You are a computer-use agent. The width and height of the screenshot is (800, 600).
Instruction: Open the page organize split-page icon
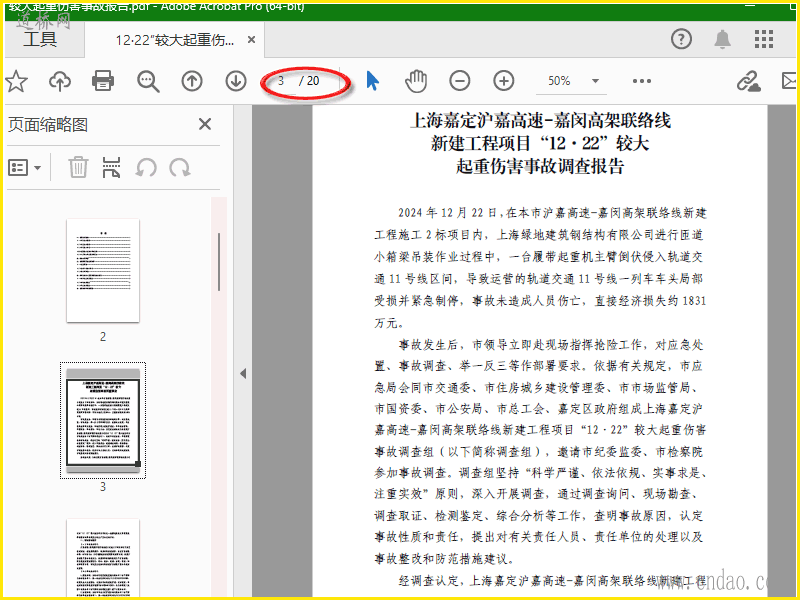(111, 167)
